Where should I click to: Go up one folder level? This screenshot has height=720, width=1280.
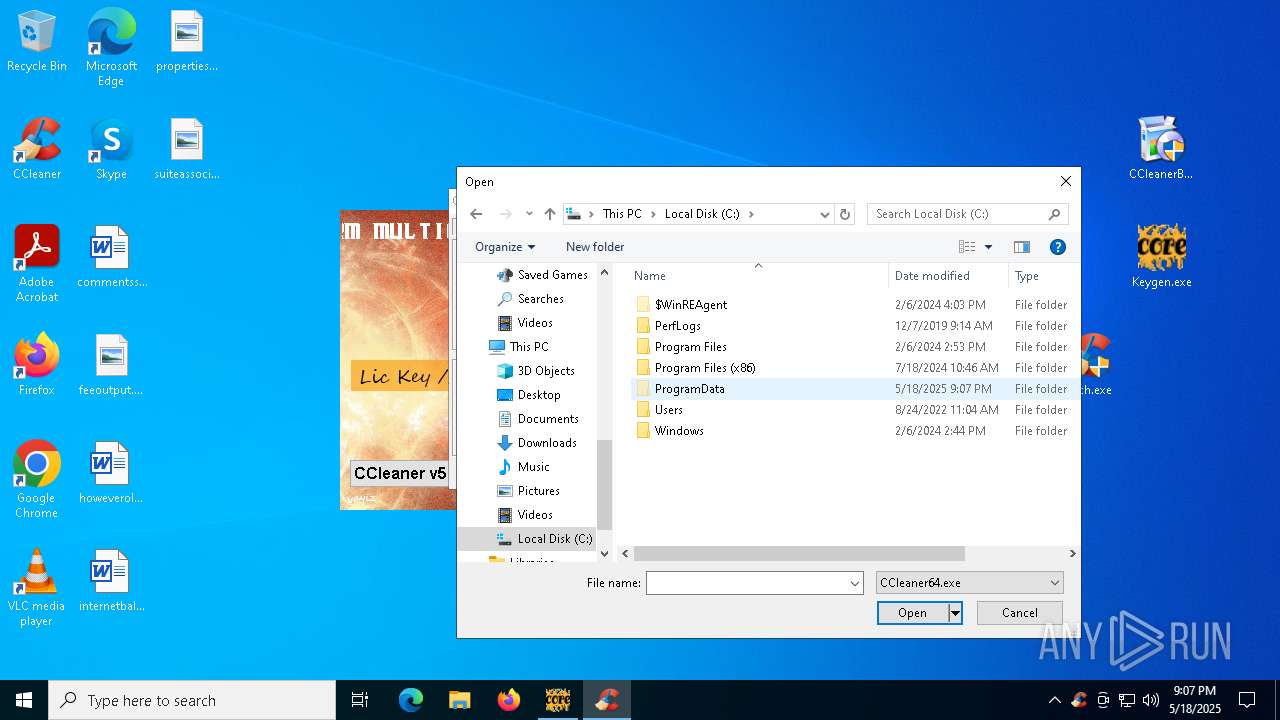pyautogui.click(x=550, y=214)
